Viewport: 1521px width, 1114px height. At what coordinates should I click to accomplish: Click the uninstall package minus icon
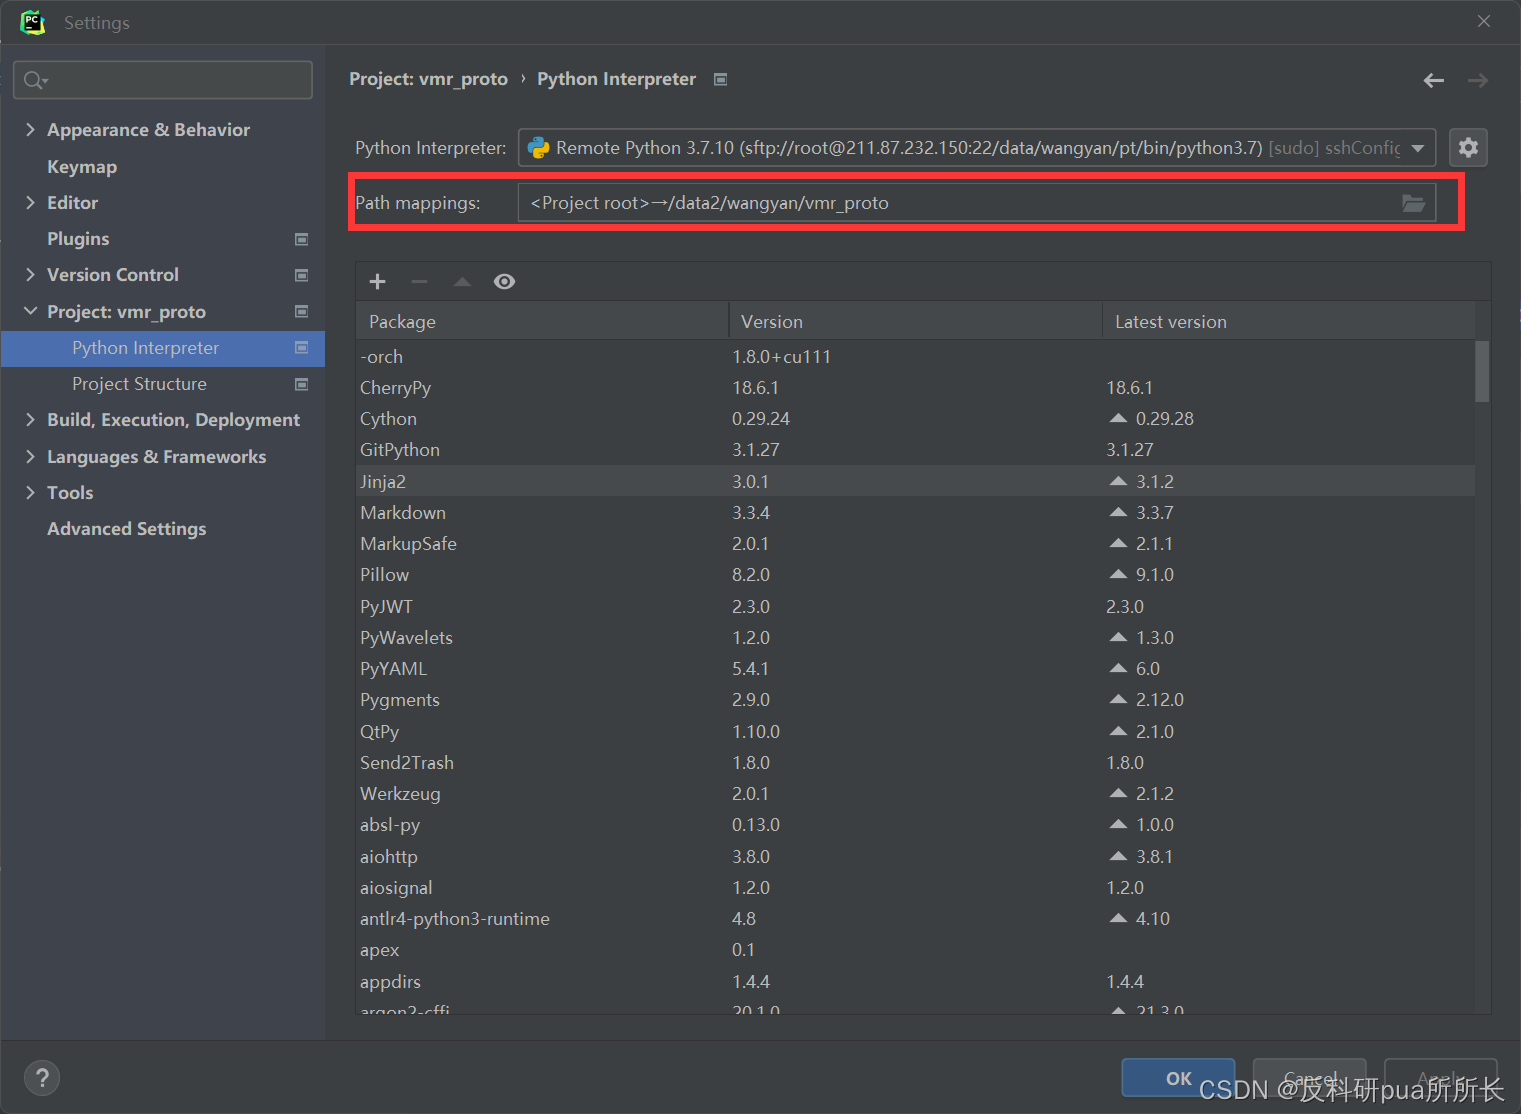click(x=420, y=282)
